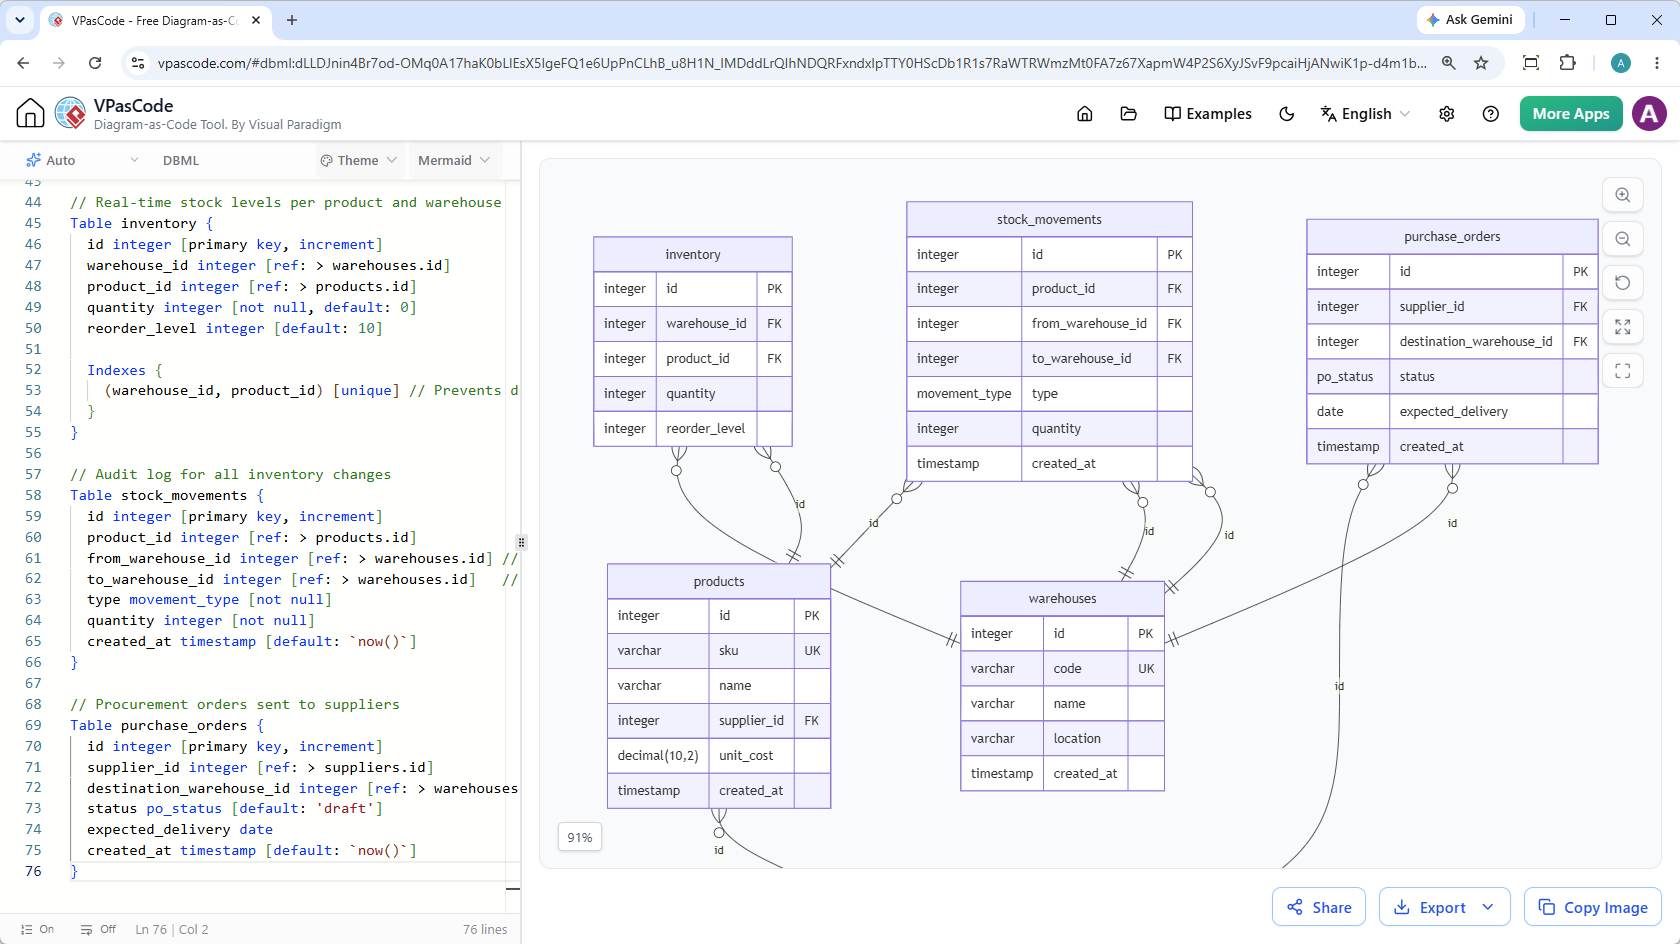This screenshot has width=1680, height=944.
Task: Open the More Apps menu
Action: tap(1571, 114)
